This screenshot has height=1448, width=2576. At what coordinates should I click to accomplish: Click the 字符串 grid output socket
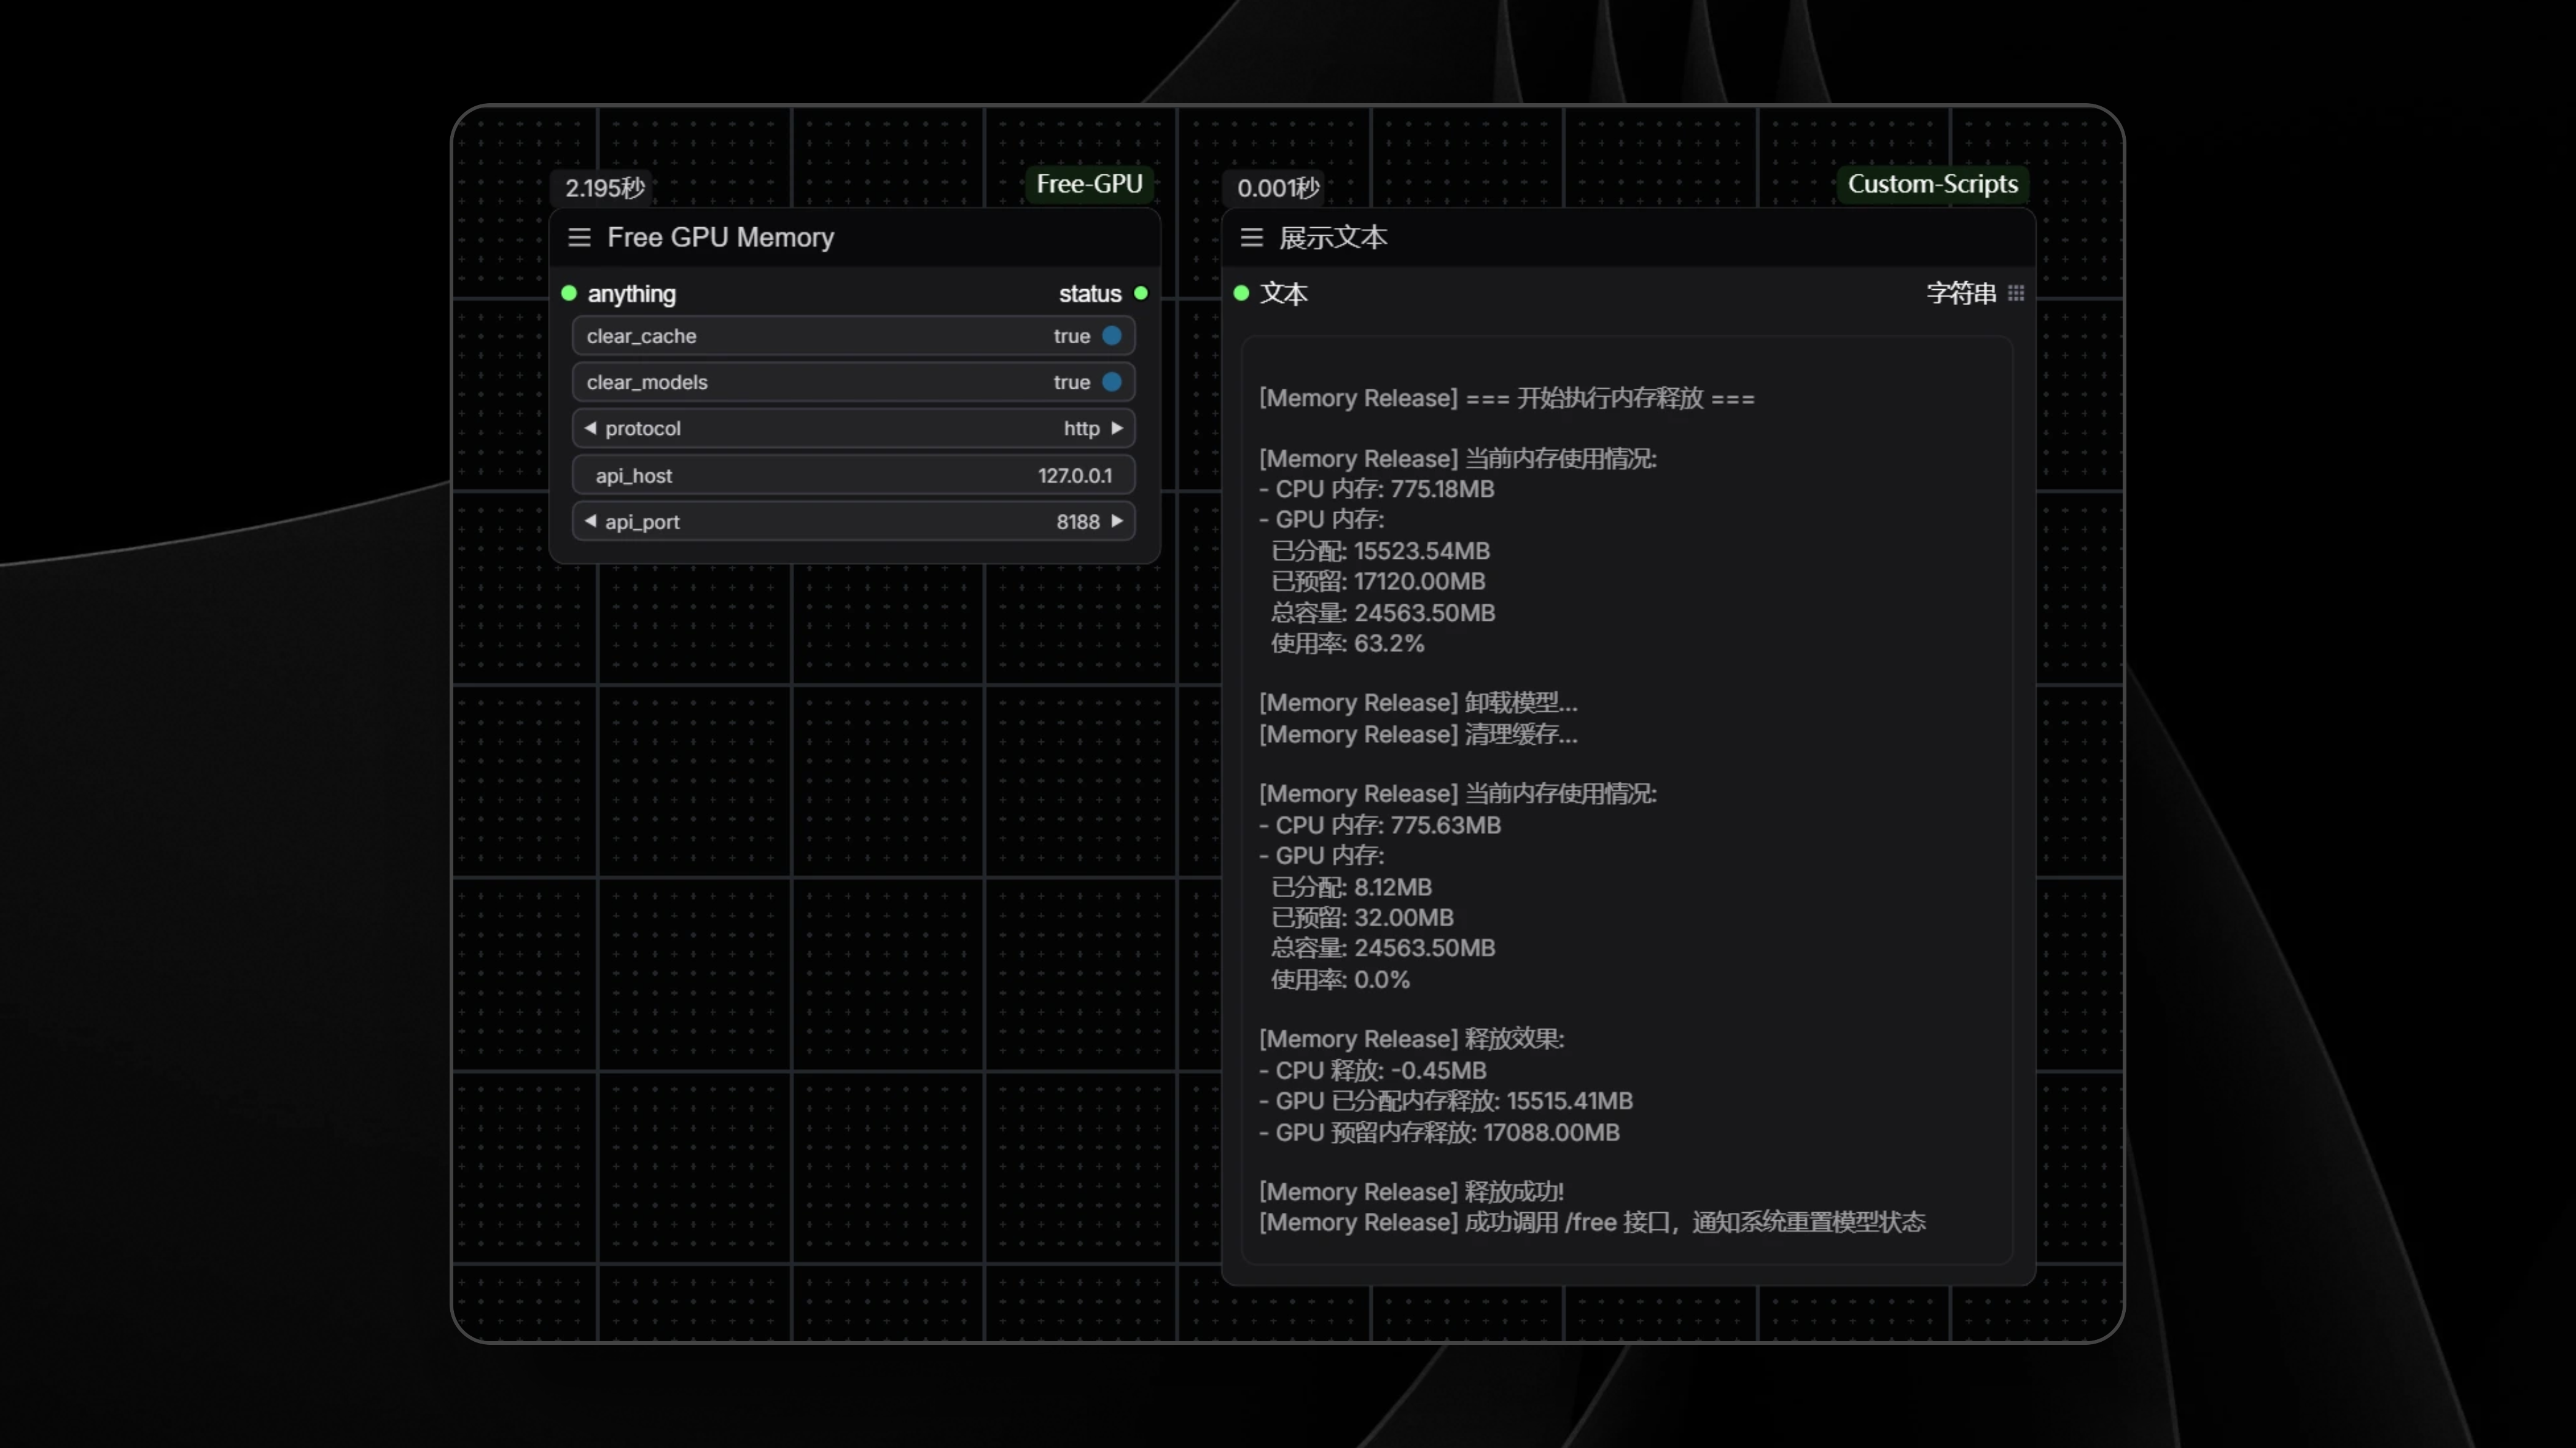pyautogui.click(x=2016, y=293)
